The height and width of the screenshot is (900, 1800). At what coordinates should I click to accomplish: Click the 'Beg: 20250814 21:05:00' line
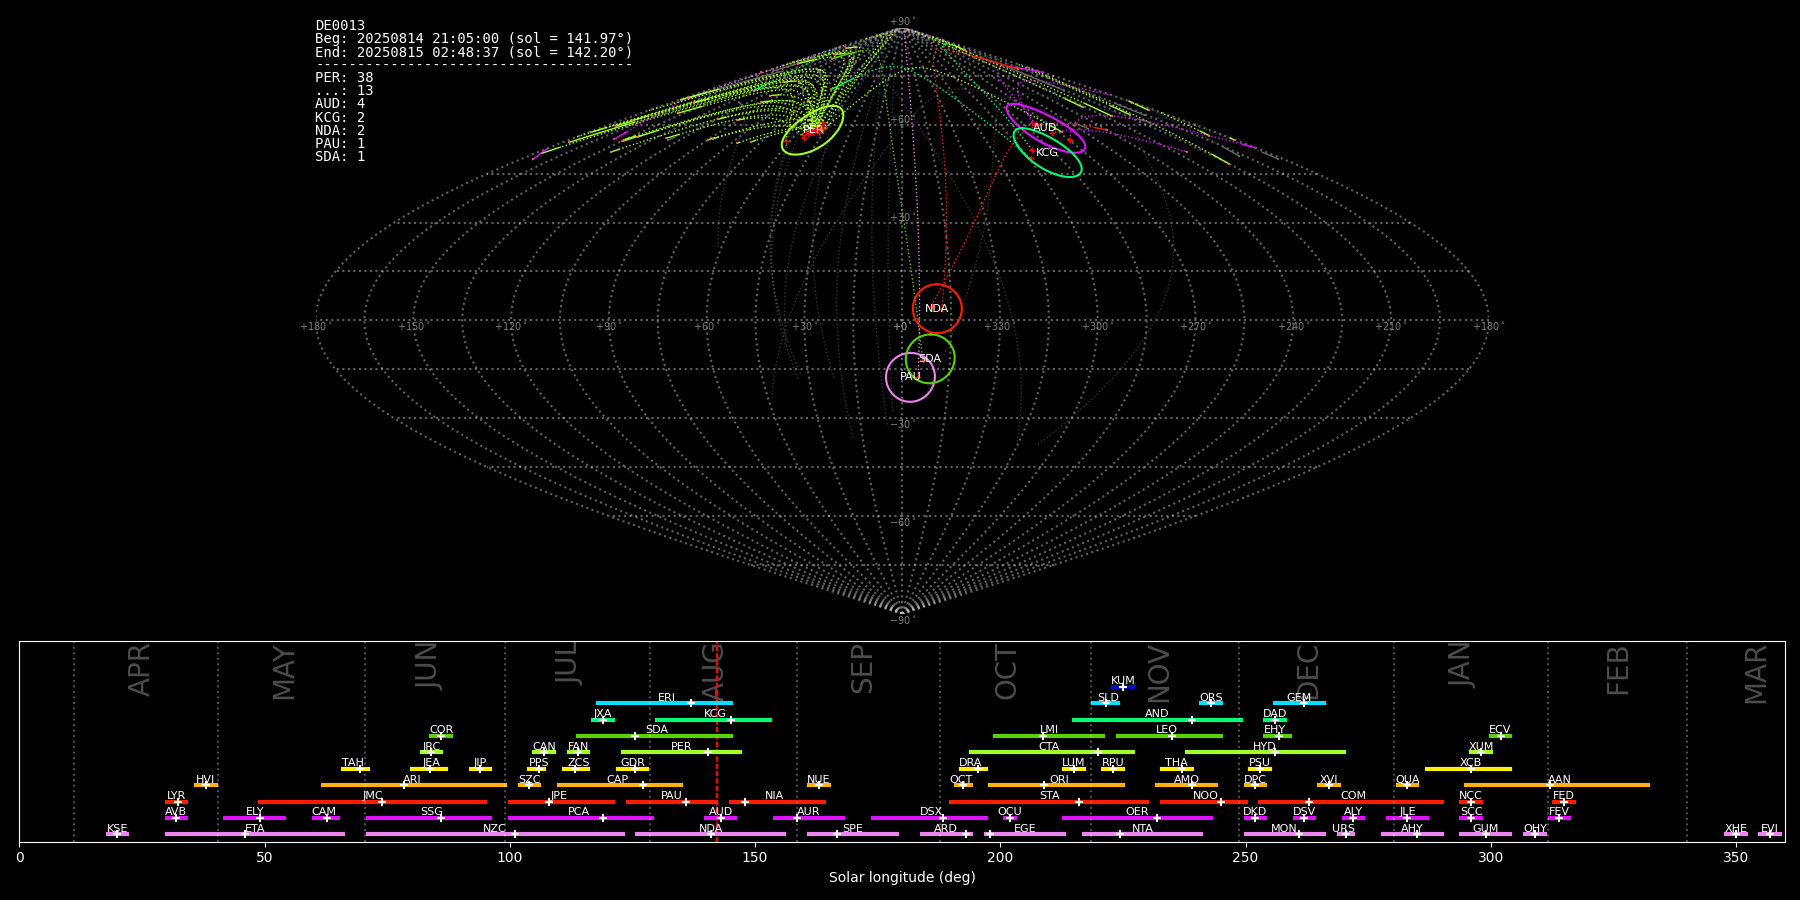point(474,39)
